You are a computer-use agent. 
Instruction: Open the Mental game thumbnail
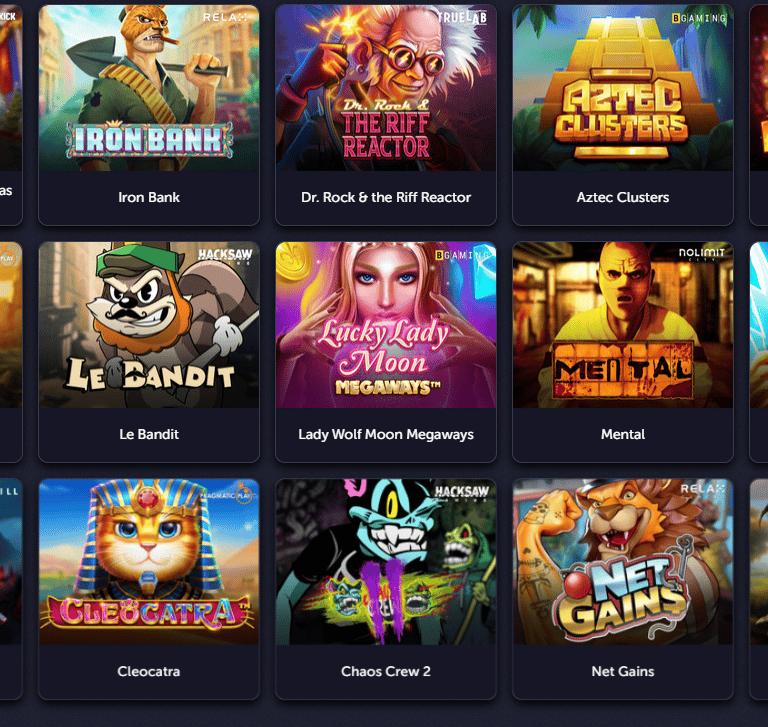623,325
